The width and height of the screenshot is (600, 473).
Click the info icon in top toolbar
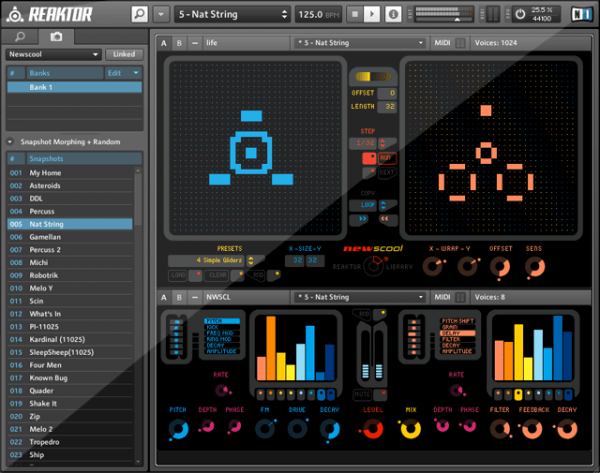click(x=393, y=15)
